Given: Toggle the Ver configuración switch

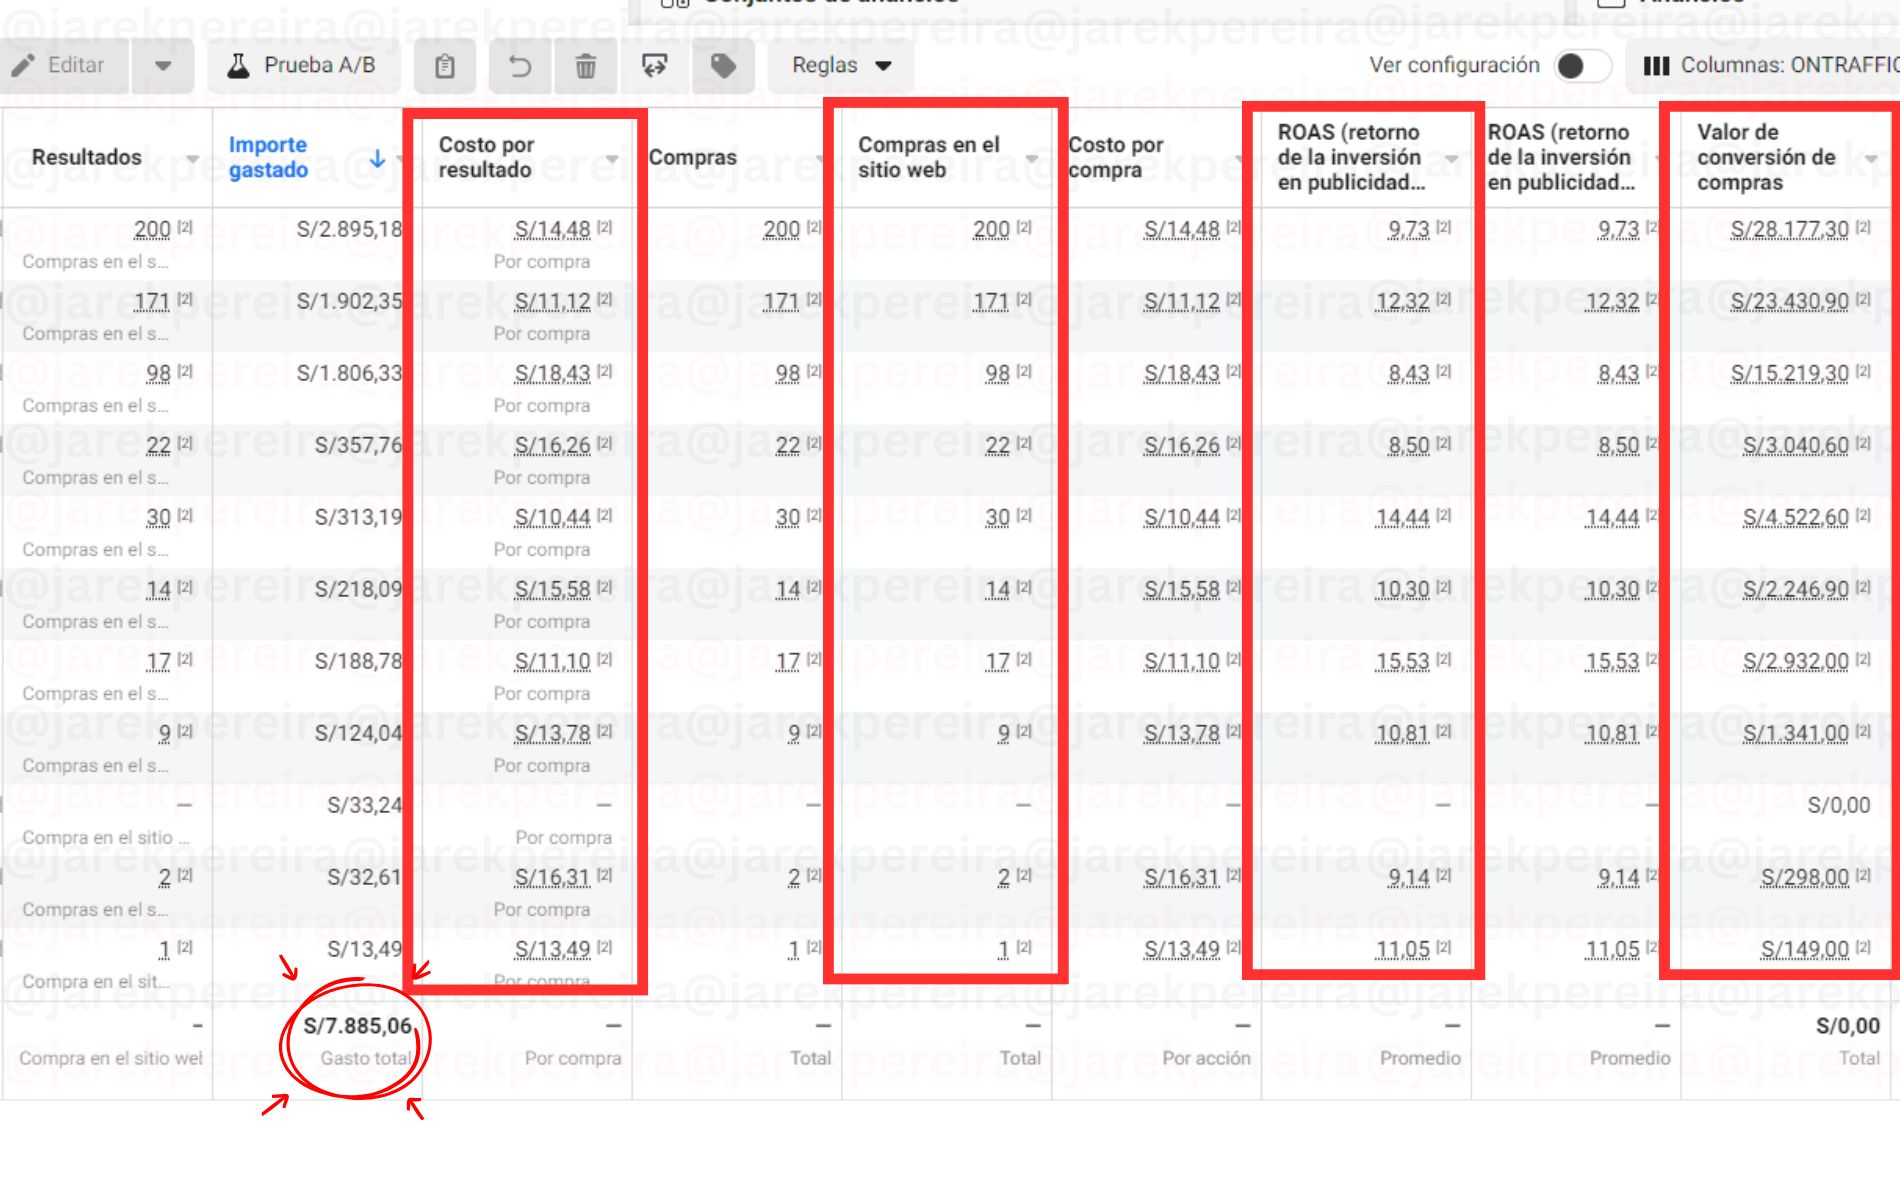Looking at the screenshot, I should click(1582, 66).
